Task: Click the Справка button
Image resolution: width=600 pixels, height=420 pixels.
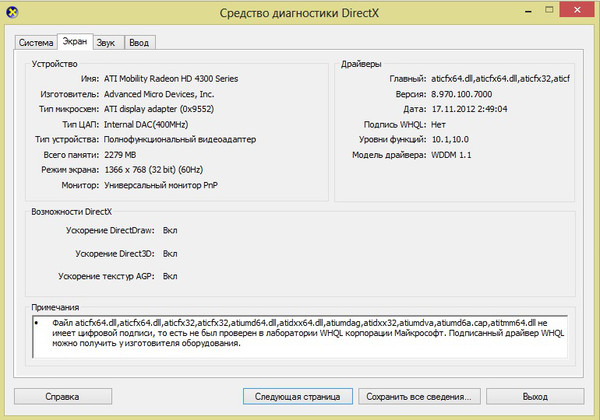Action: pos(63,396)
